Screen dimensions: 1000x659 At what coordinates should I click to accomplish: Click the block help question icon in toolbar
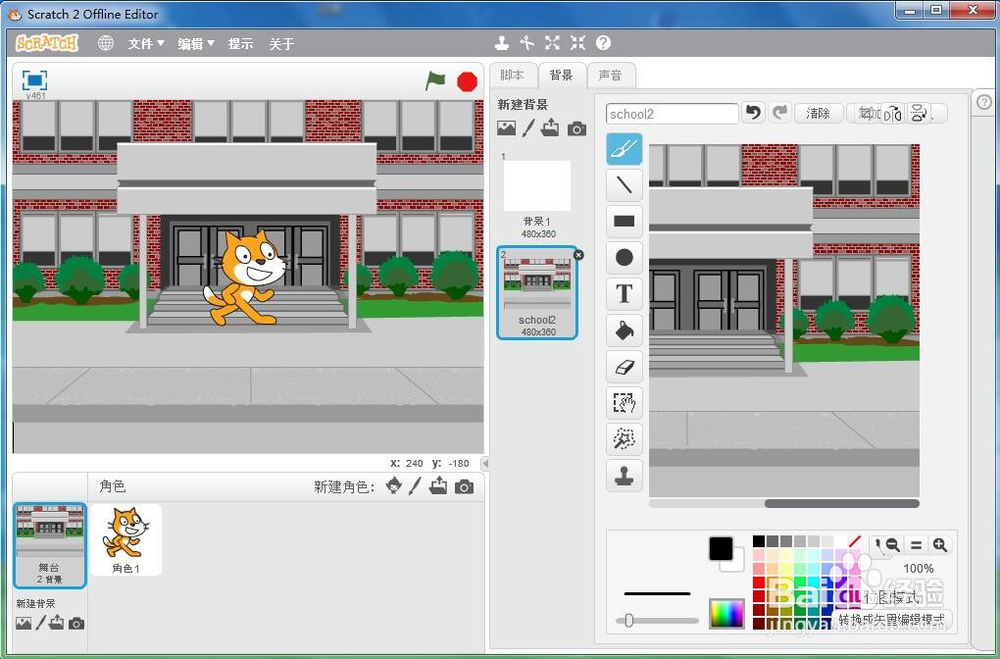[603, 43]
